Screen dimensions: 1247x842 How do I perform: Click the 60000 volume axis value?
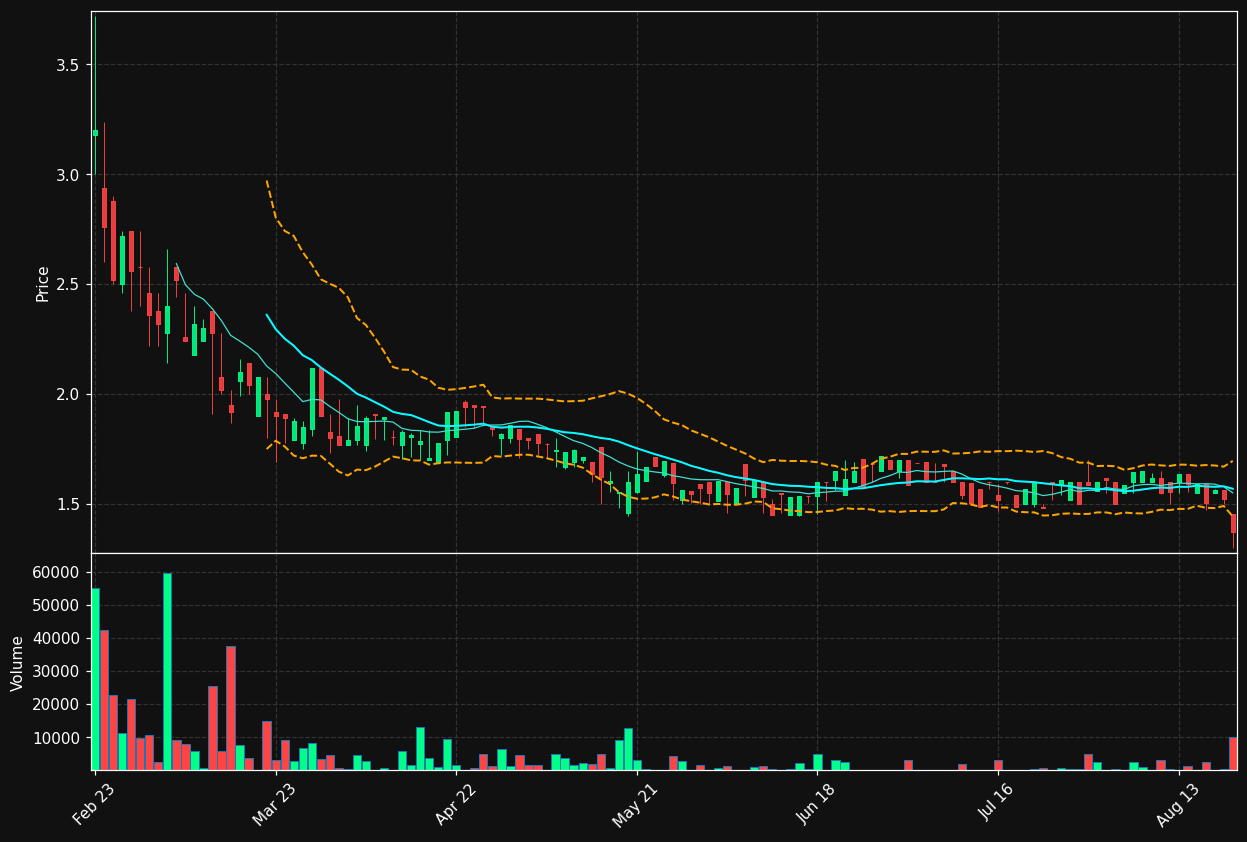click(x=57, y=572)
